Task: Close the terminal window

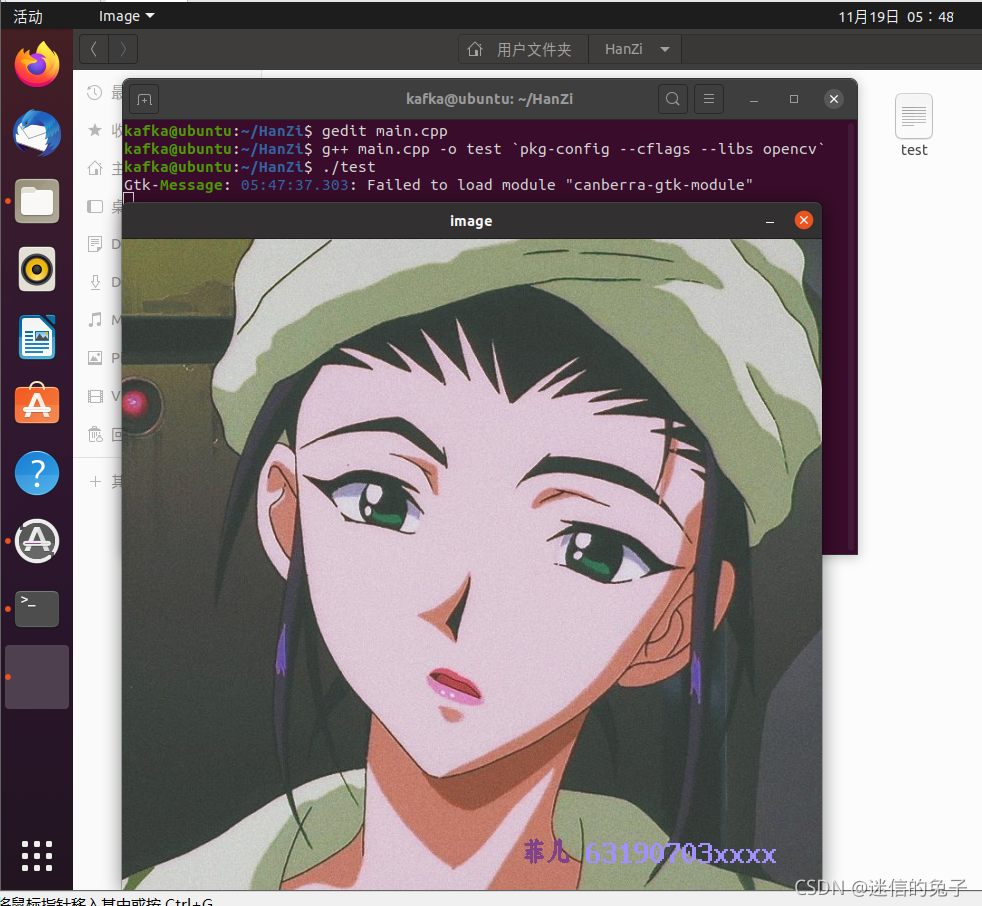Action: (834, 99)
